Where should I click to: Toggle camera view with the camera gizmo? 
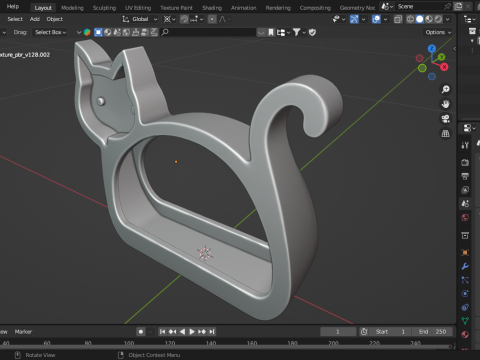click(x=446, y=119)
